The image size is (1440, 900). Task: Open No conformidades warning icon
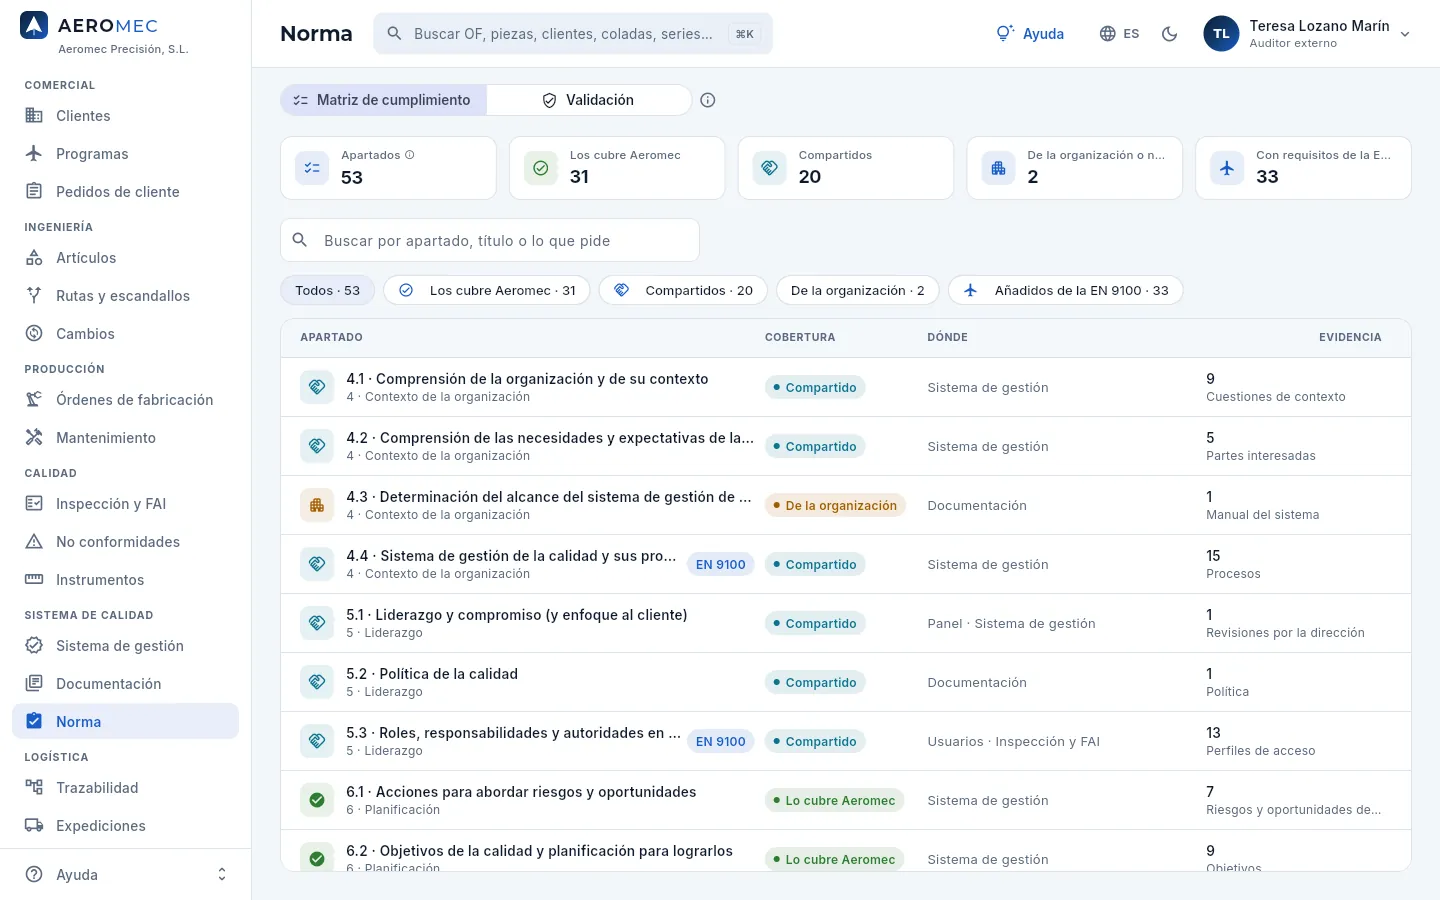(125, 542)
